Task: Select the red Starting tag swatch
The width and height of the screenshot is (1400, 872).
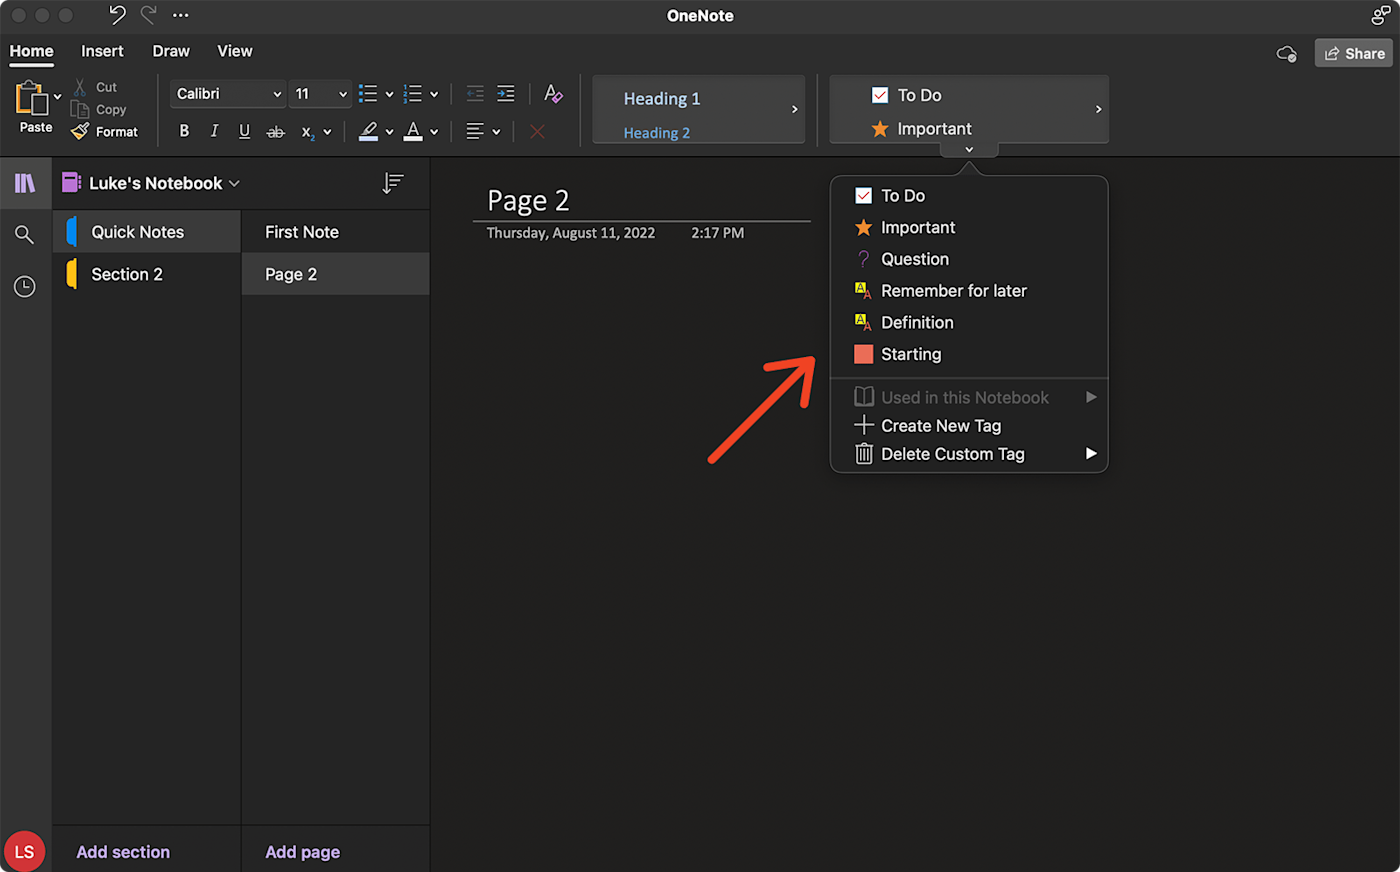Action: click(864, 354)
